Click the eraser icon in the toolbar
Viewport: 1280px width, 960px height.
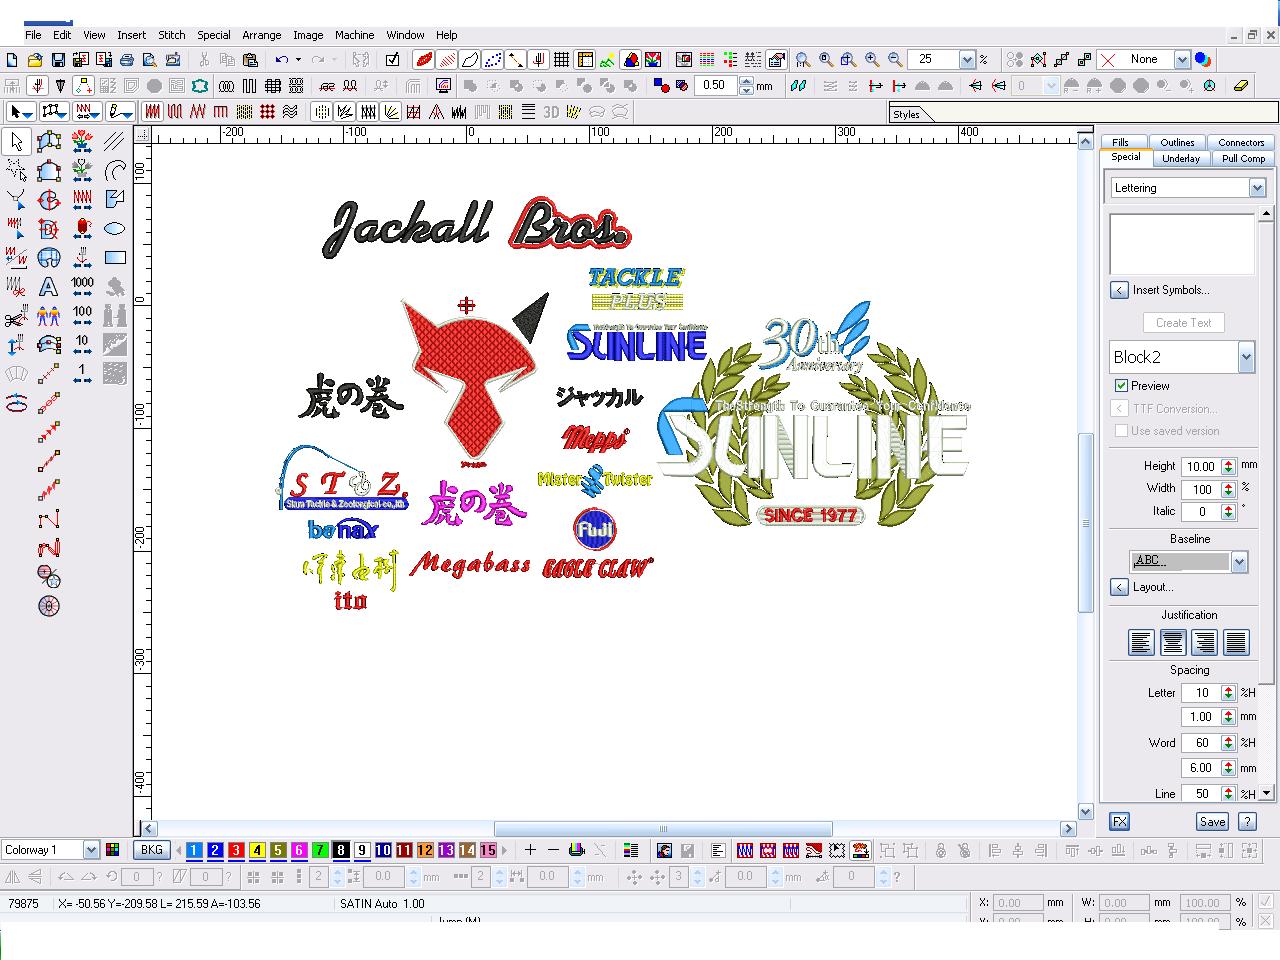click(x=1242, y=86)
